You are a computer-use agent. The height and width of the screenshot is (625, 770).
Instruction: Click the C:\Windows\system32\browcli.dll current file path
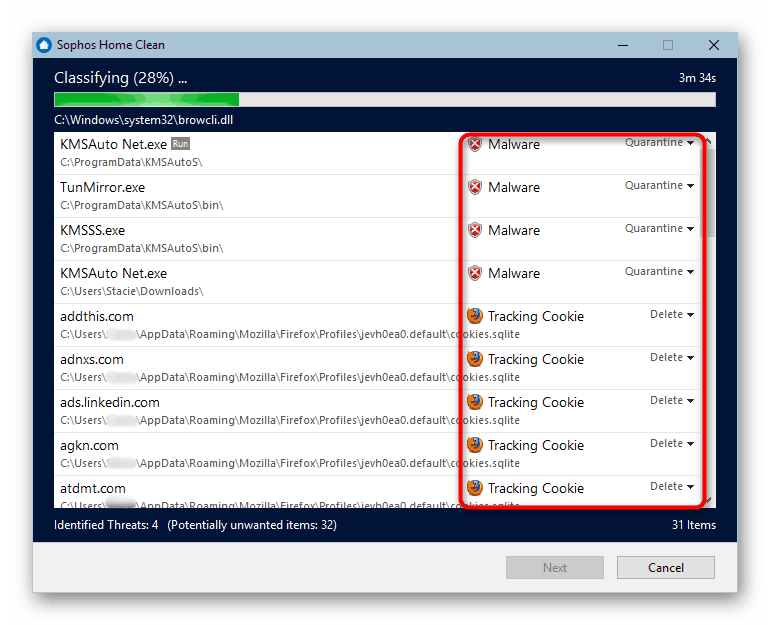143,120
